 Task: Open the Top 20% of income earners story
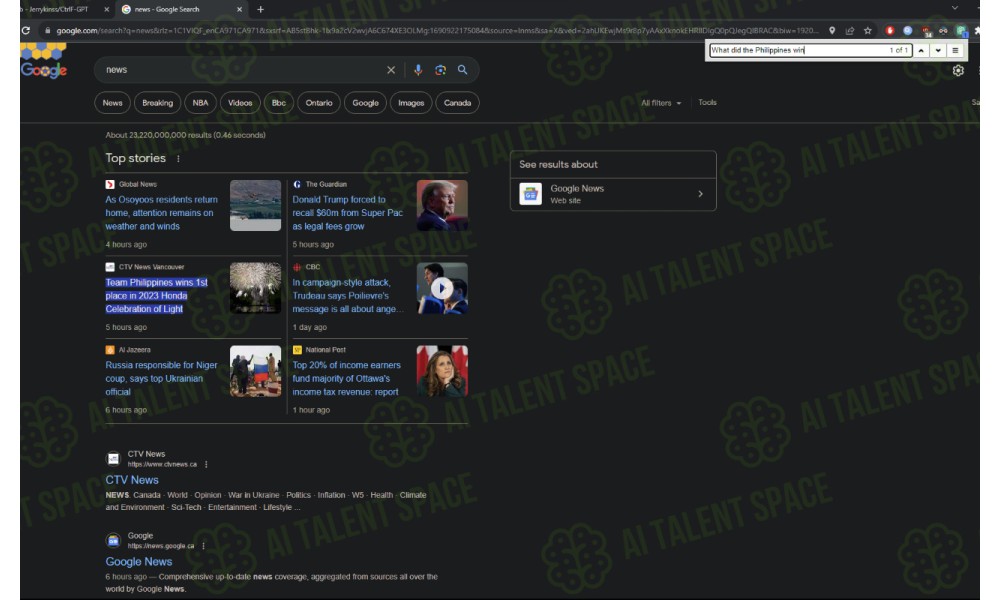(x=346, y=379)
